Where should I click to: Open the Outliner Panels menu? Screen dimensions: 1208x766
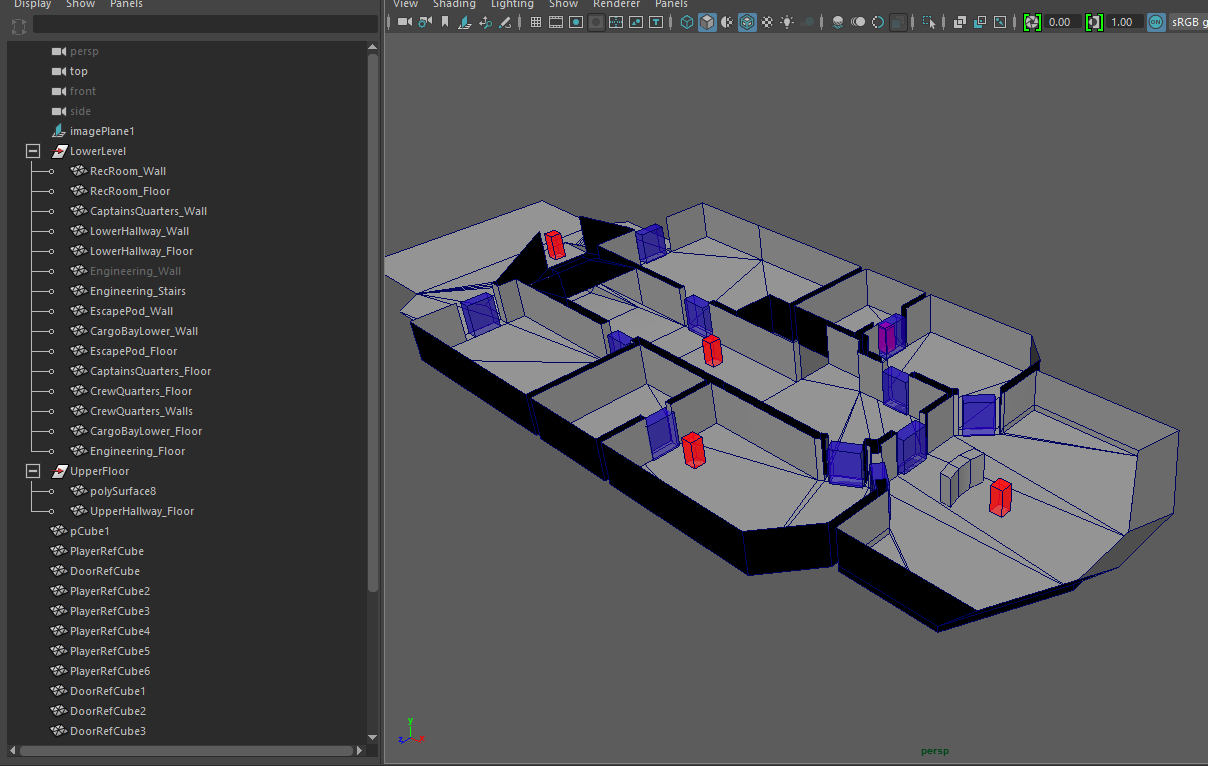point(126,4)
